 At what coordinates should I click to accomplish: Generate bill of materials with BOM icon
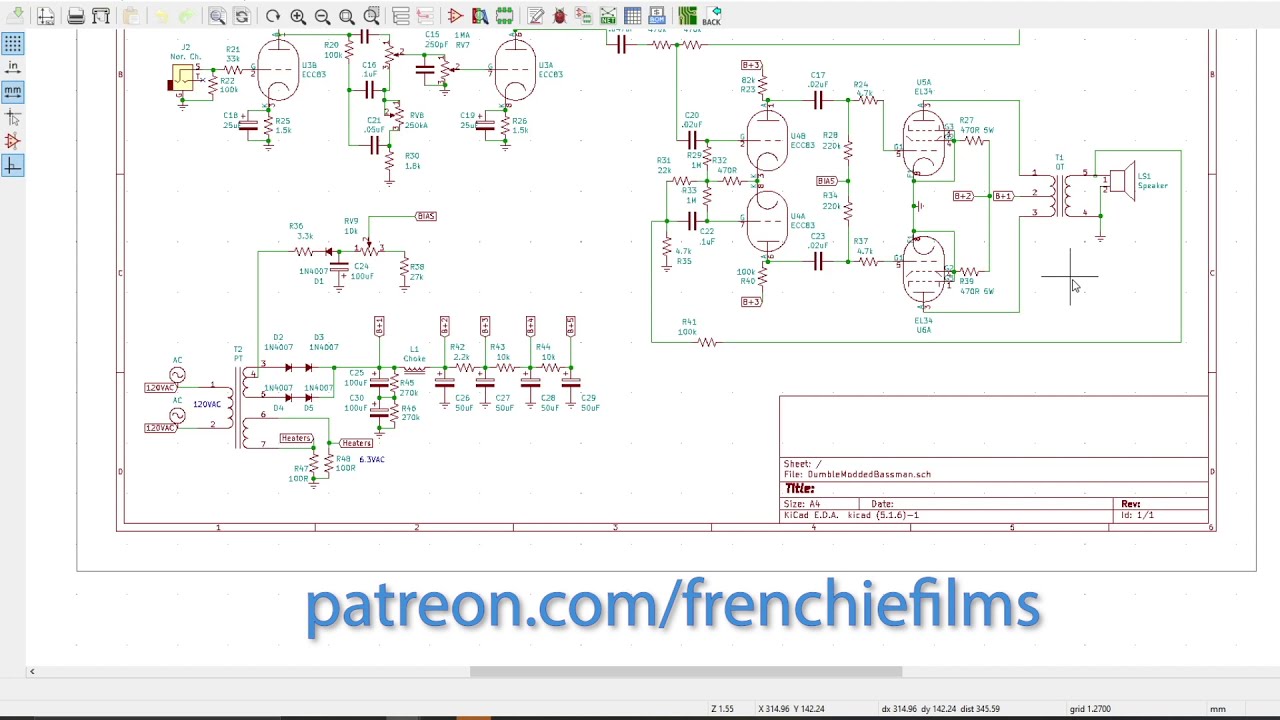pyautogui.click(x=657, y=16)
